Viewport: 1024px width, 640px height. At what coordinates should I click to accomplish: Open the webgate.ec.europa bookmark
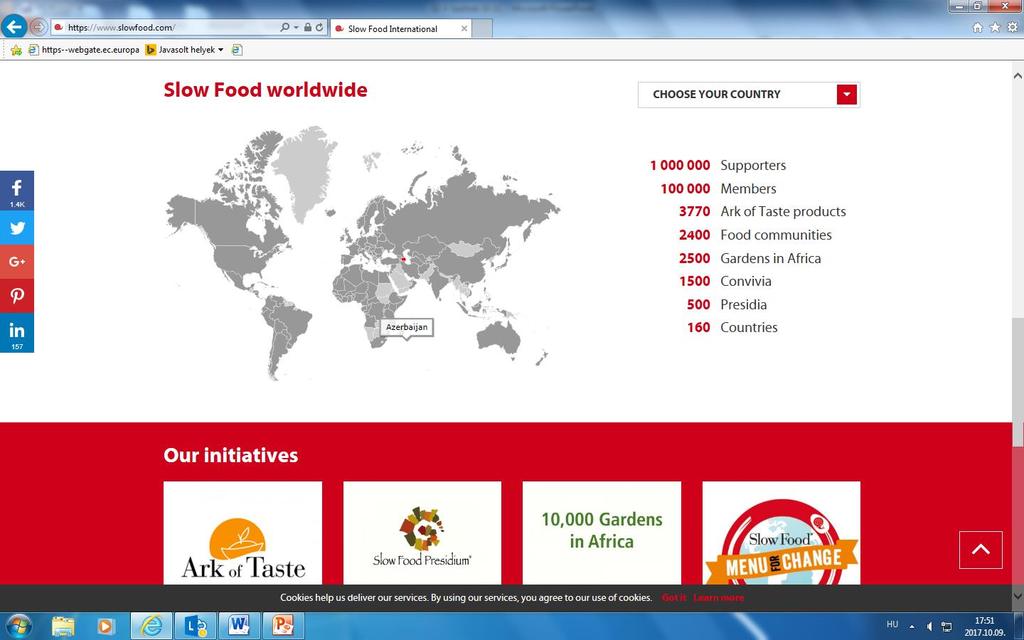click(x=84, y=50)
